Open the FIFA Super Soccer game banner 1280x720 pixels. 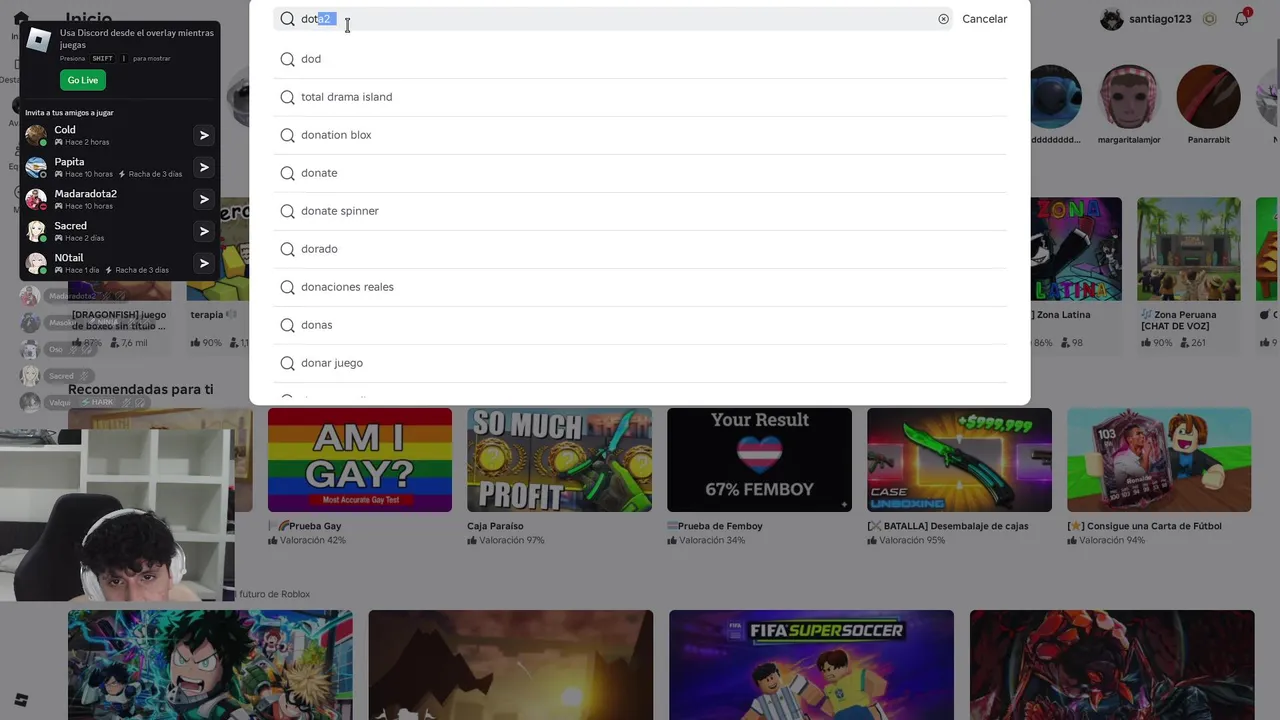click(811, 665)
